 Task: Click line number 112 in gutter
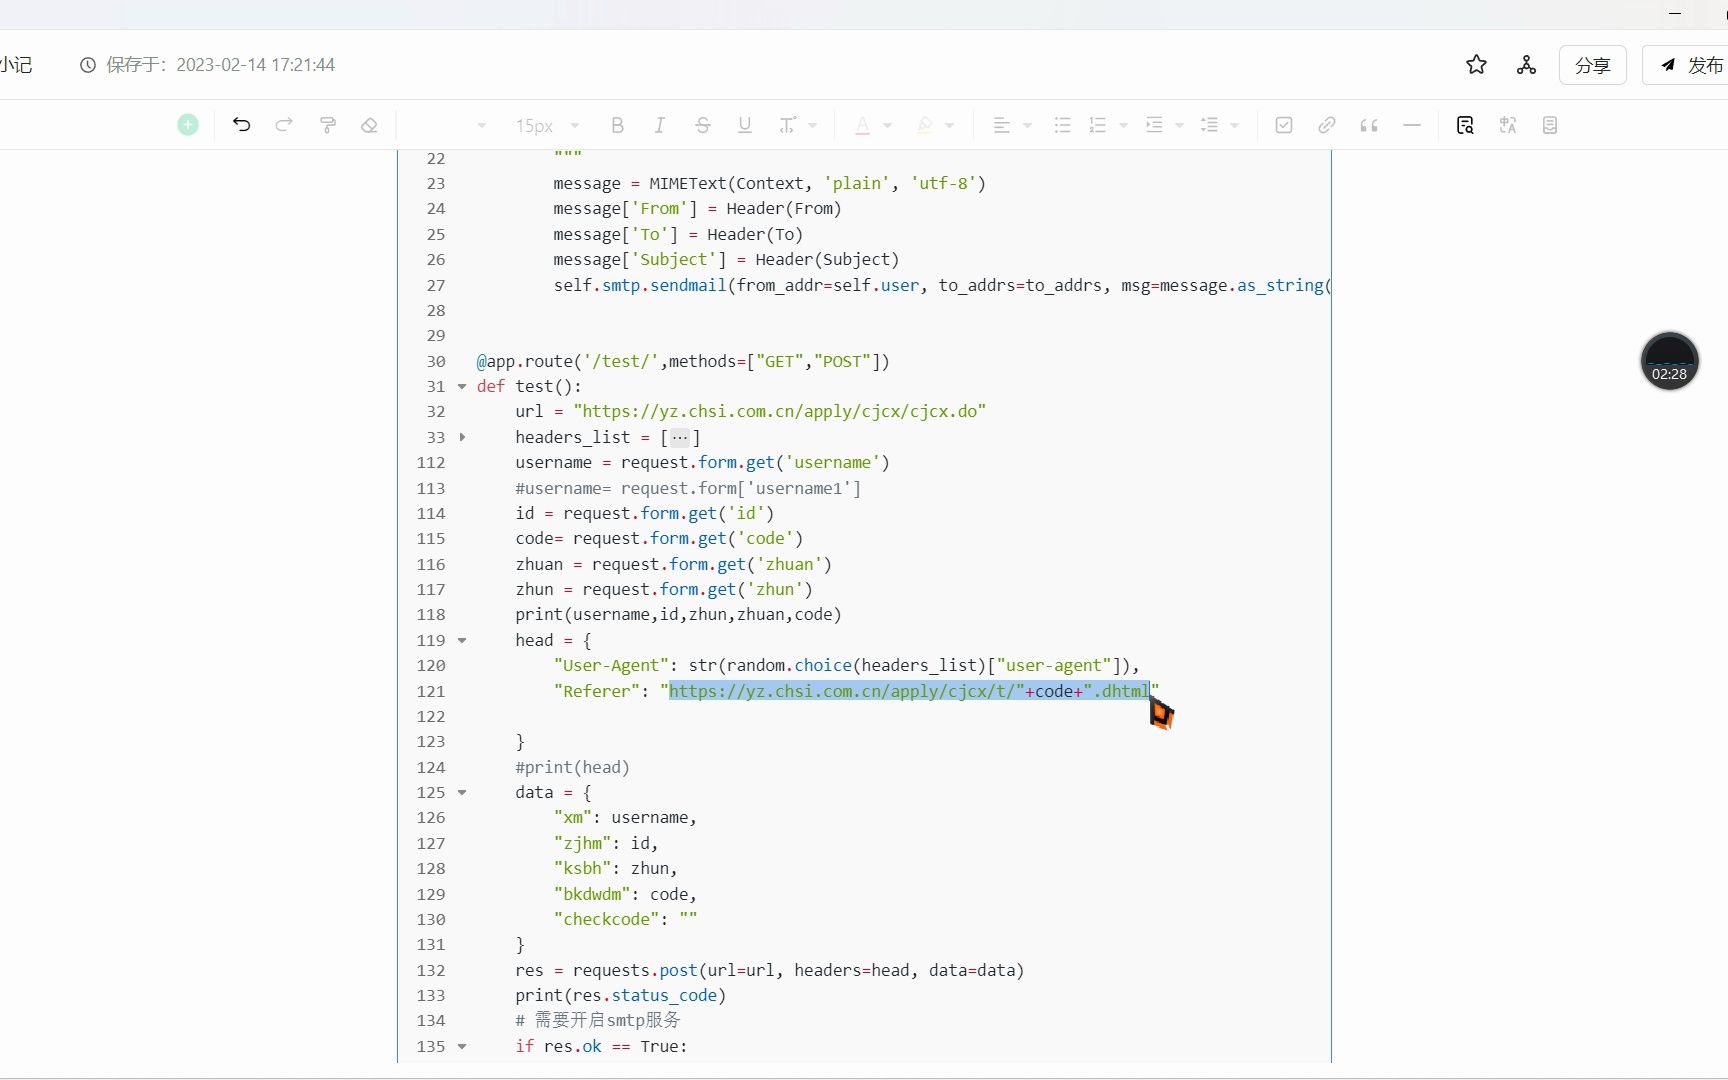click(x=431, y=462)
